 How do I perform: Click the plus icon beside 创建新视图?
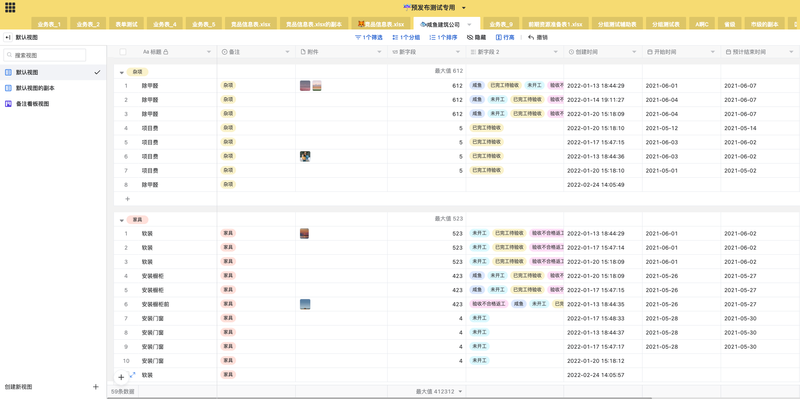click(95, 387)
